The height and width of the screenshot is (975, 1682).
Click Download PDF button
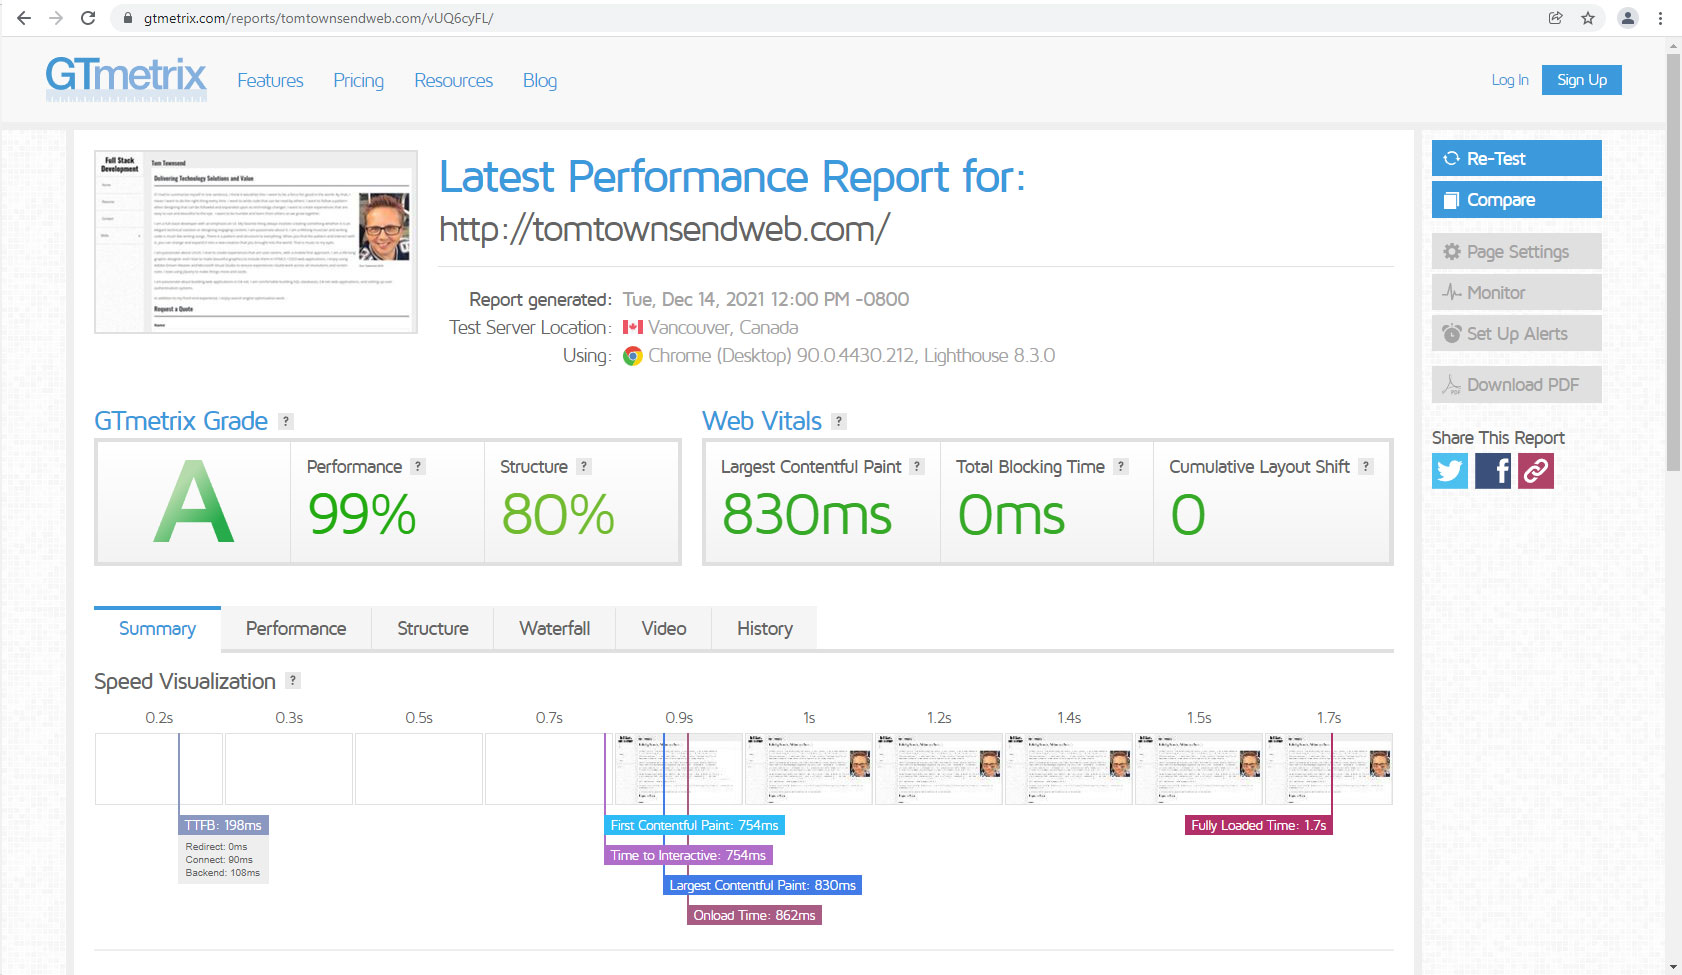point(1517,384)
